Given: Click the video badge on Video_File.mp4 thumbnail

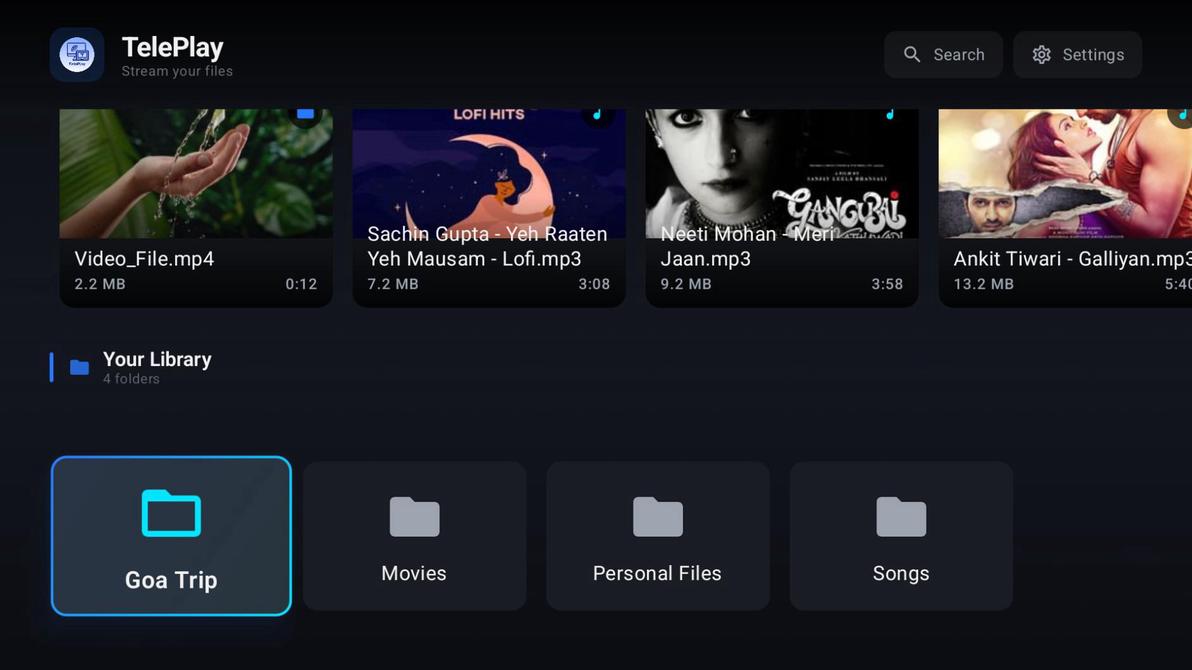Looking at the screenshot, I should (x=305, y=113).
